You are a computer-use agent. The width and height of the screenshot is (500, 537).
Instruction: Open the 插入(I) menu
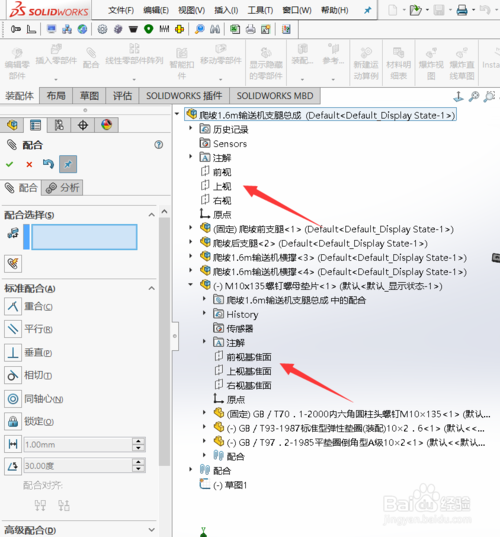pyautogui.click(x=226, y=10)
